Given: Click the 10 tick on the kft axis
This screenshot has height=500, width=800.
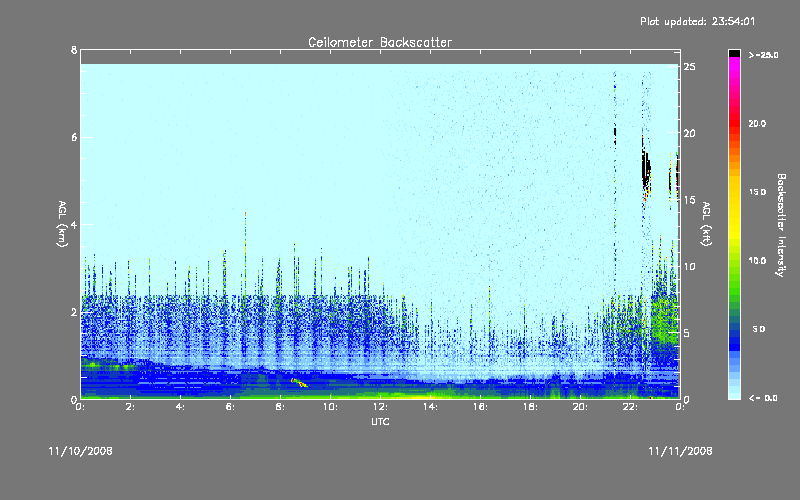Looking at the screenshot, I should click(x=690, y=266).
